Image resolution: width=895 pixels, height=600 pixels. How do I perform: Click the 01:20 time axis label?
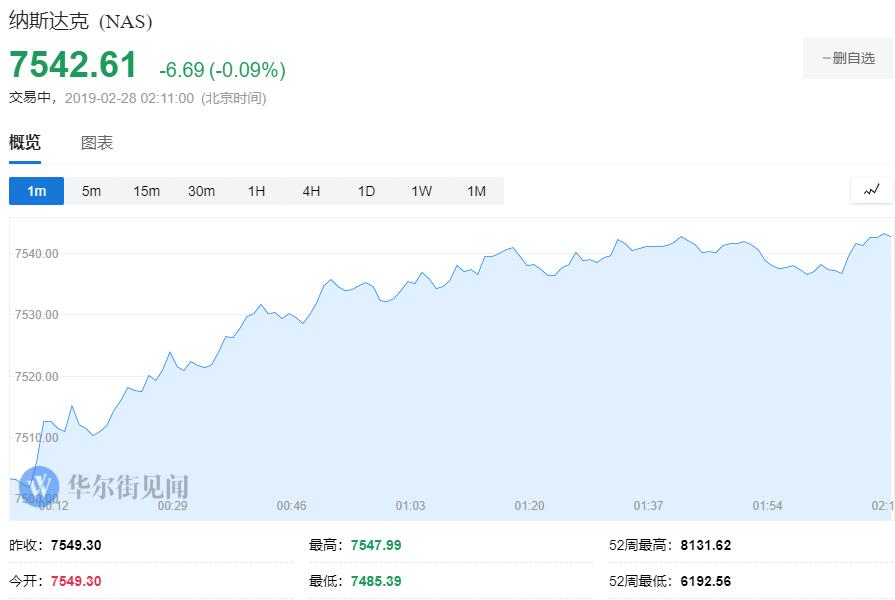pyautogui.click(x=529, y=506)
